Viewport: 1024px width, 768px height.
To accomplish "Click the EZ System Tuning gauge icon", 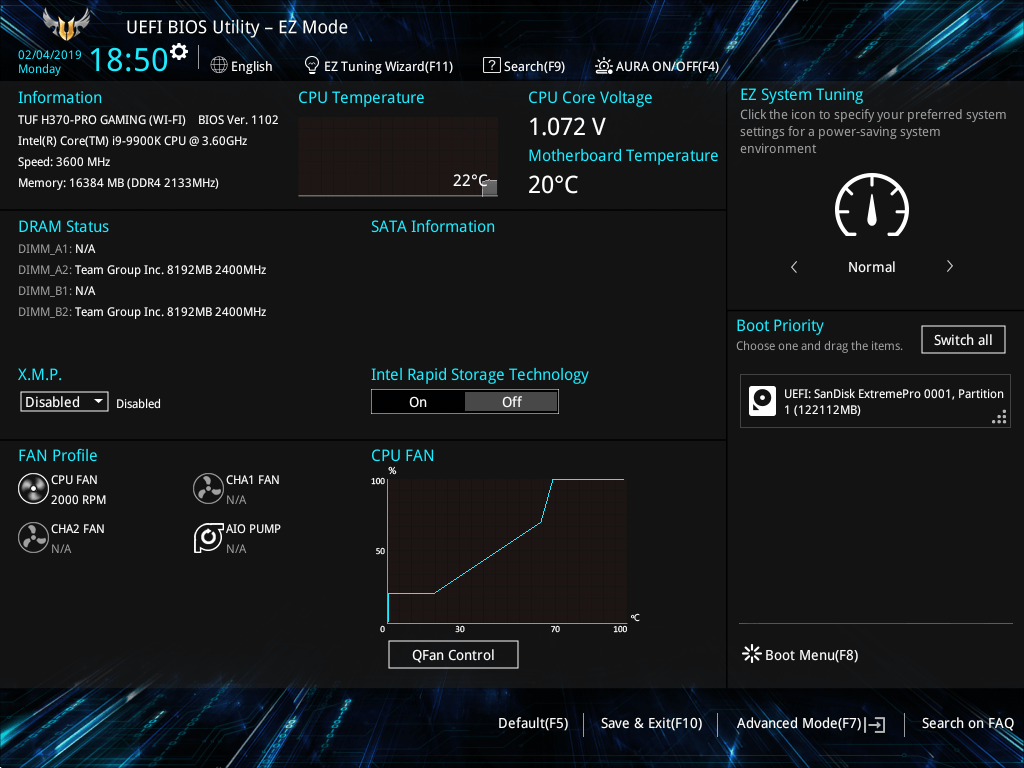I will click(x=871, y=205).
